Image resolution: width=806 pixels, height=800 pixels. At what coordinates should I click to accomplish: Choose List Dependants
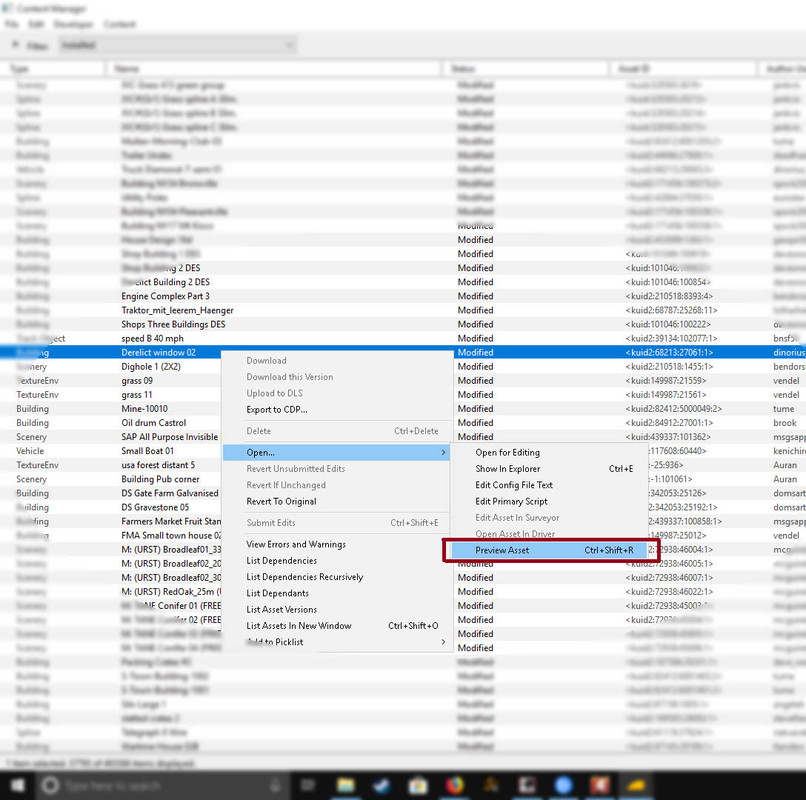336,593
